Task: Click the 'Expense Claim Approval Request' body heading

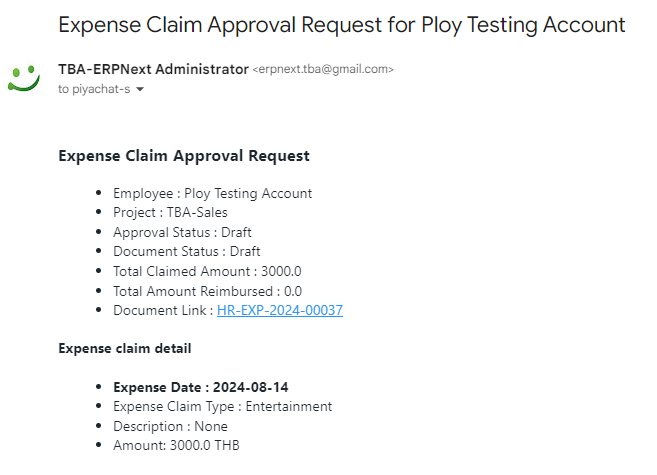Action: (184, 156)
